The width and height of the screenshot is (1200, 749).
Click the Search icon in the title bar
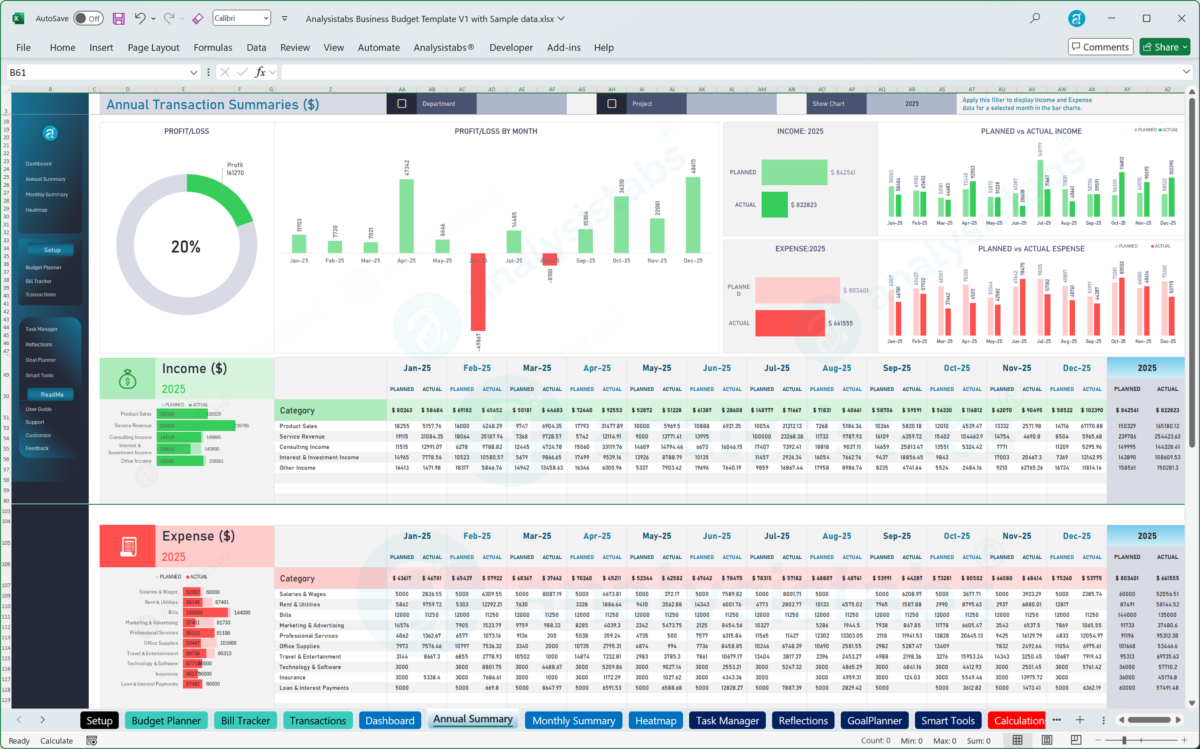[x=1035, y=18]
